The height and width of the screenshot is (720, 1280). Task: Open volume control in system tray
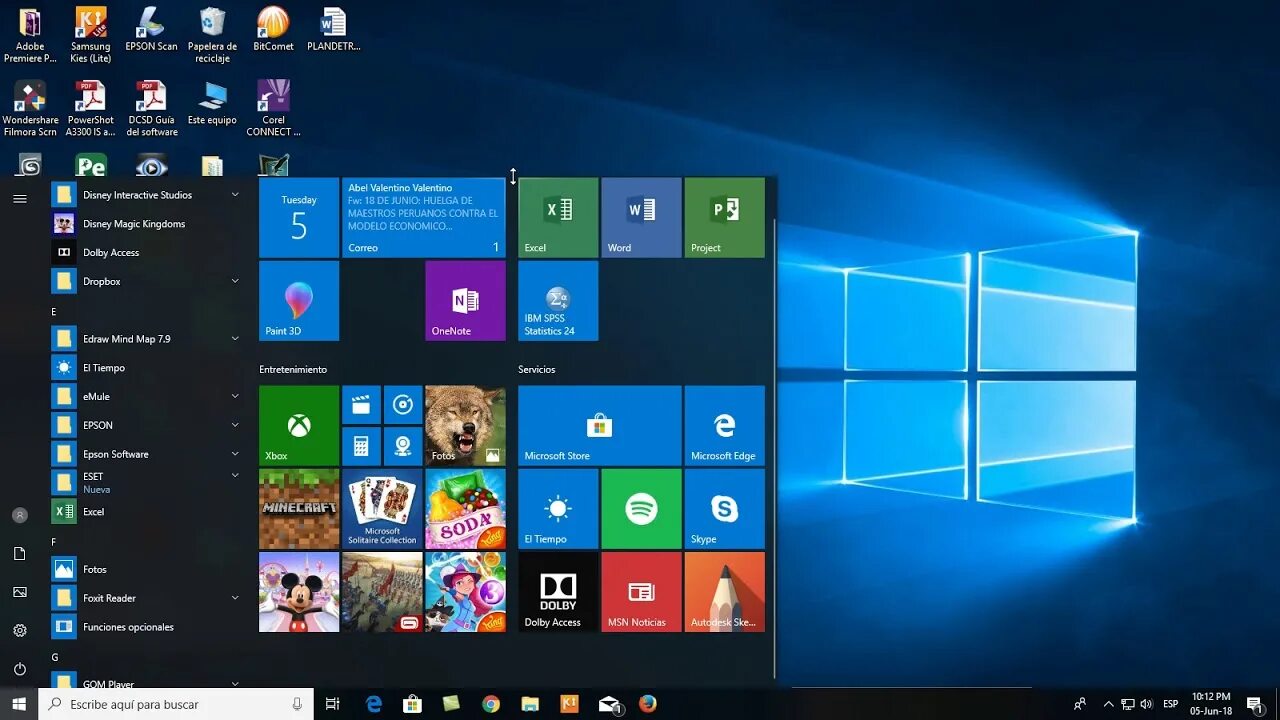pyautogui.click(x=1145, y=704)
